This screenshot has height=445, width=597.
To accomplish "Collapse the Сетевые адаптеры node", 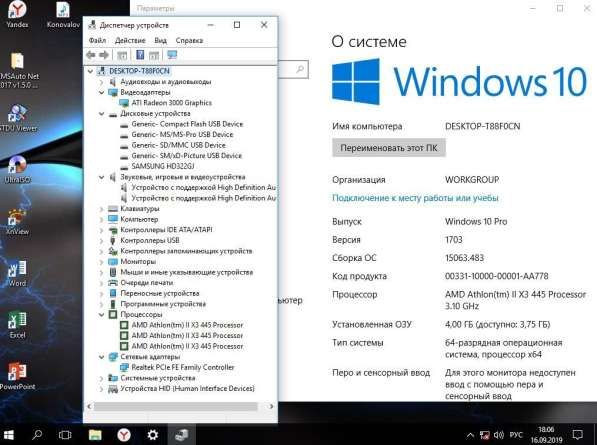I will coord(101,357).
